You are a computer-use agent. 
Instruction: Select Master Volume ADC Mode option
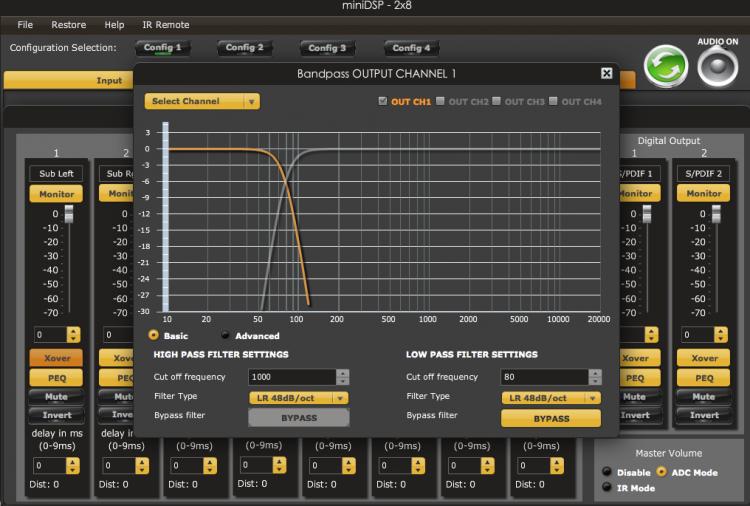pos(662,472)
